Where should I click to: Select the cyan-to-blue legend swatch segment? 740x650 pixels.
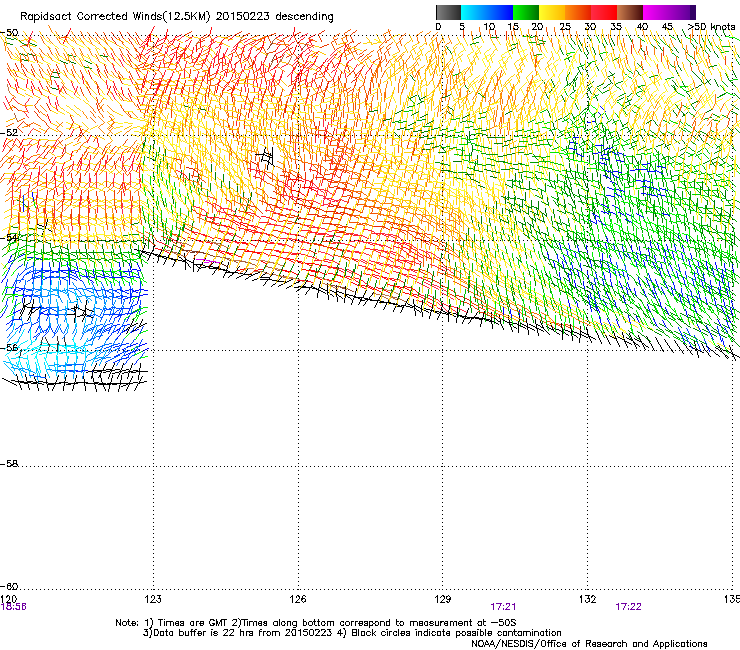click(487, 12)
